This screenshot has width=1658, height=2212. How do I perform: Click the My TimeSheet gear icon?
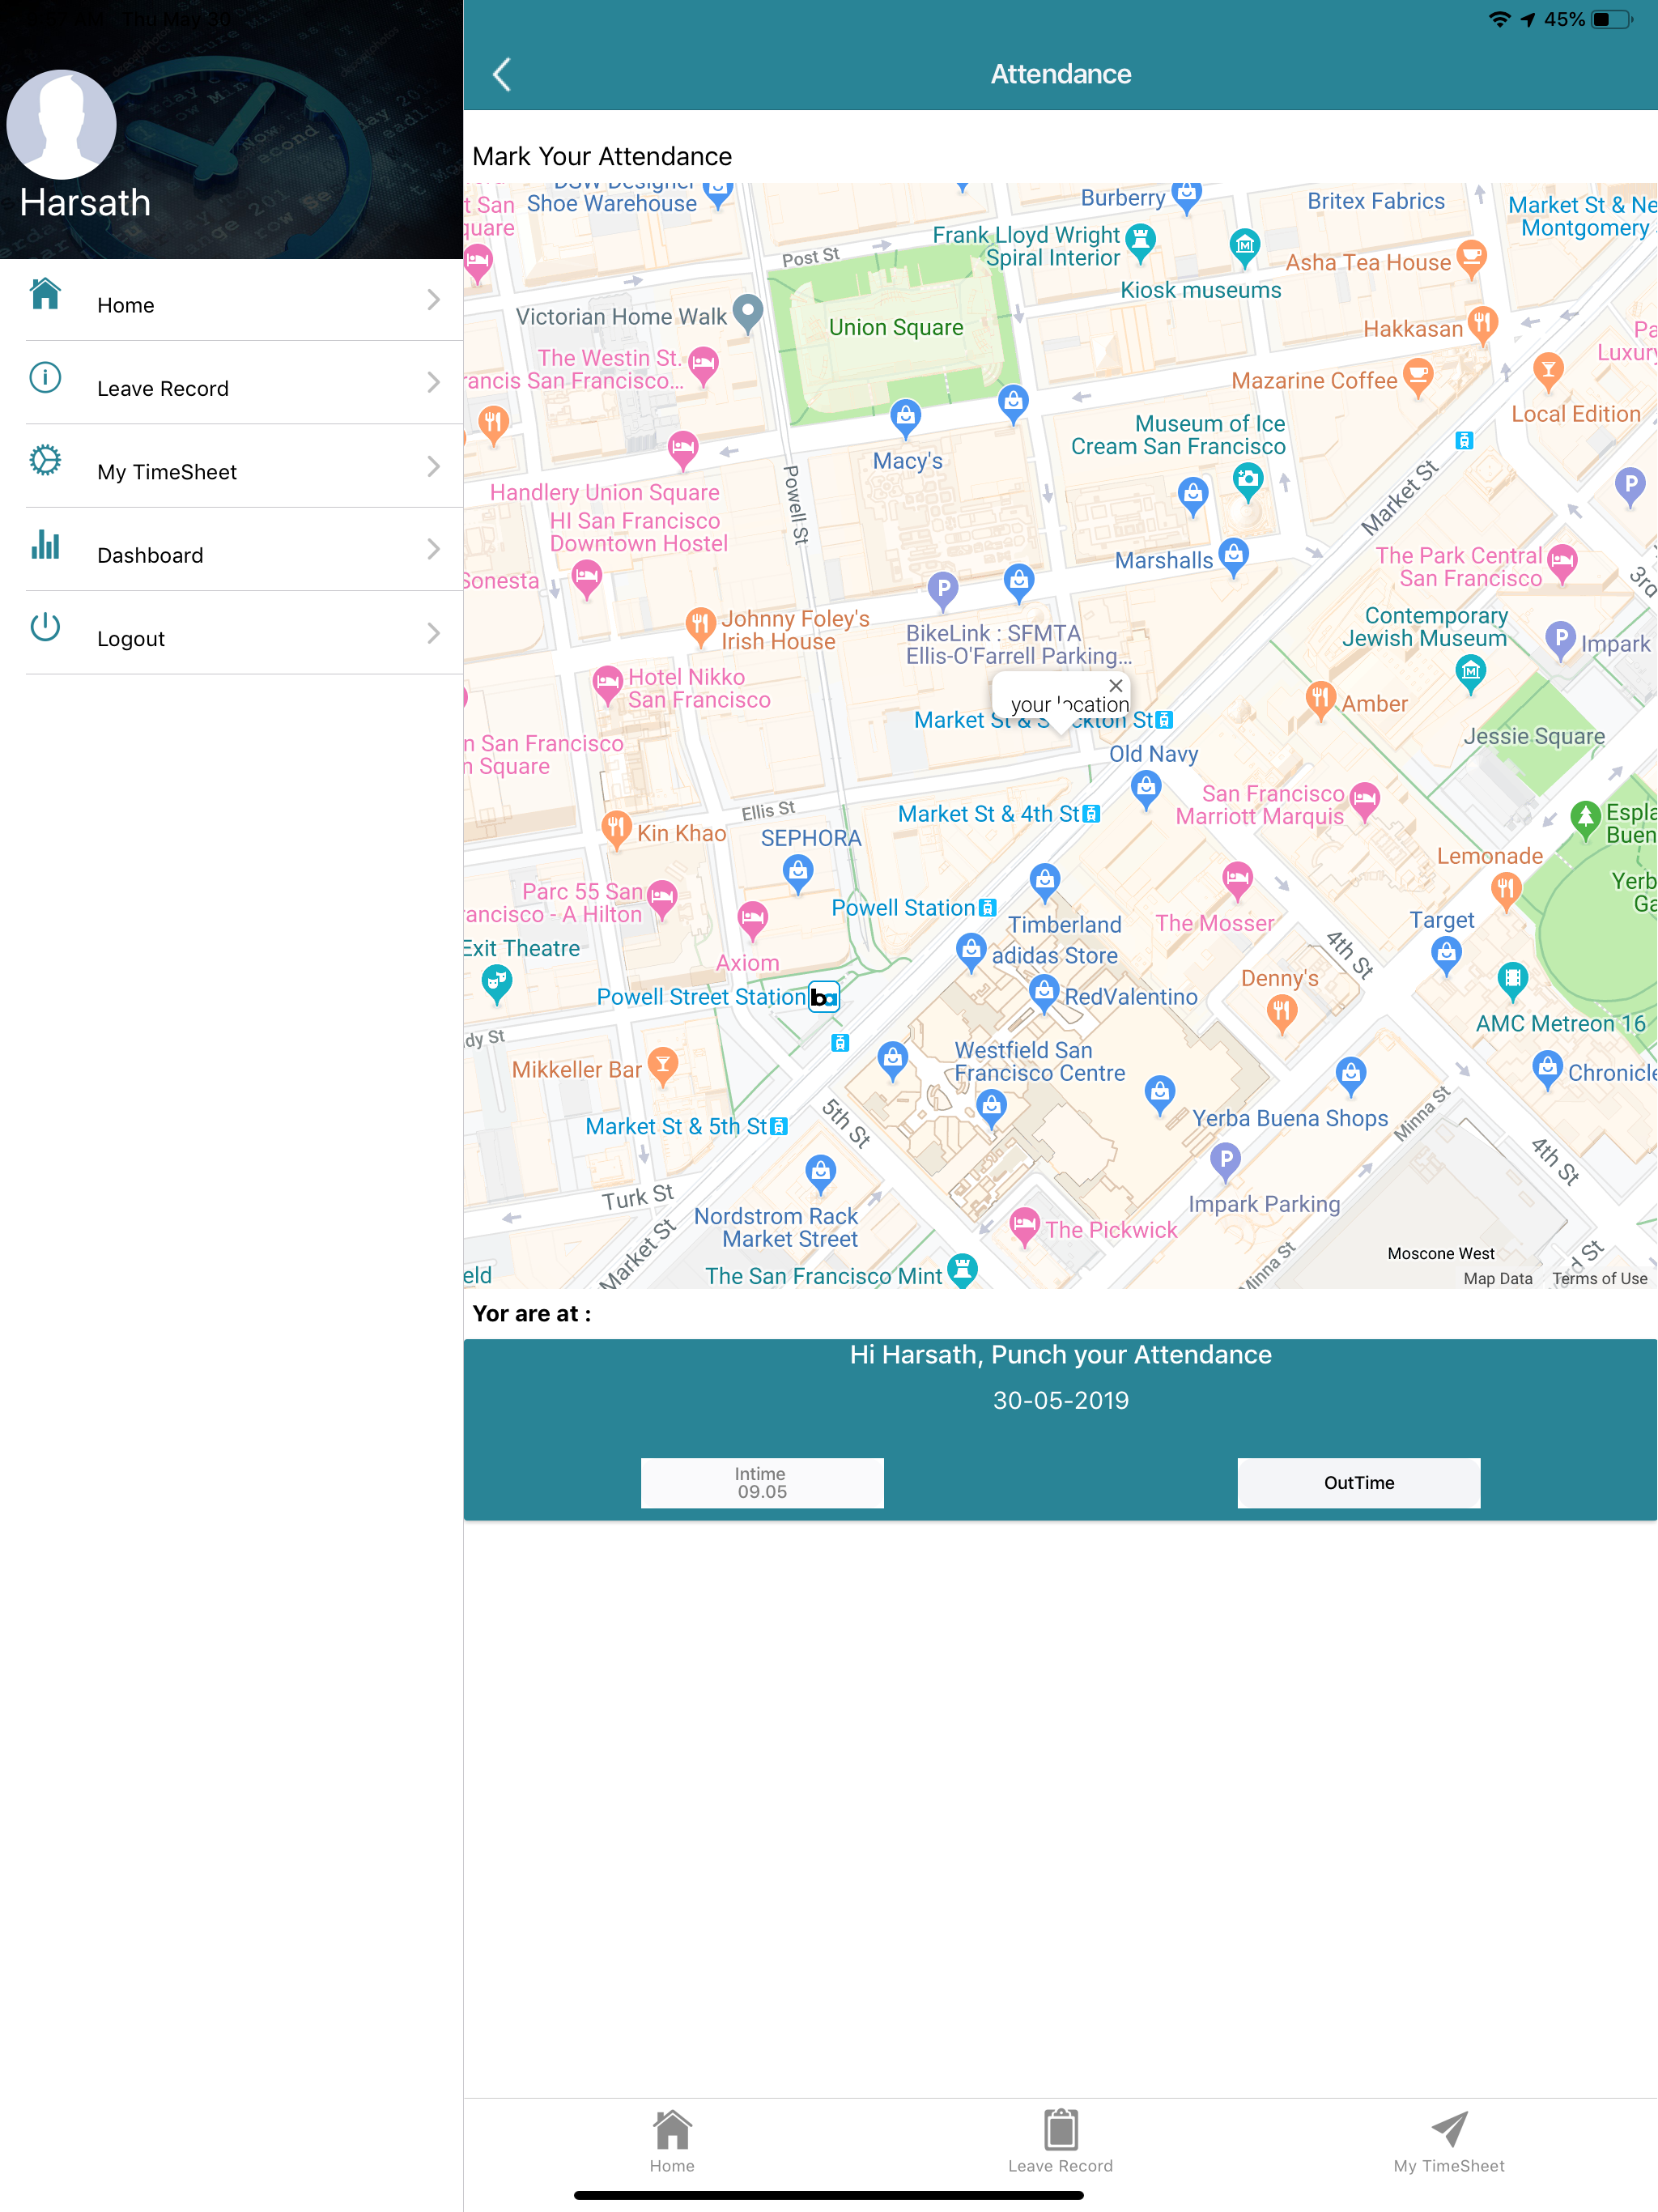click(45, 461)
